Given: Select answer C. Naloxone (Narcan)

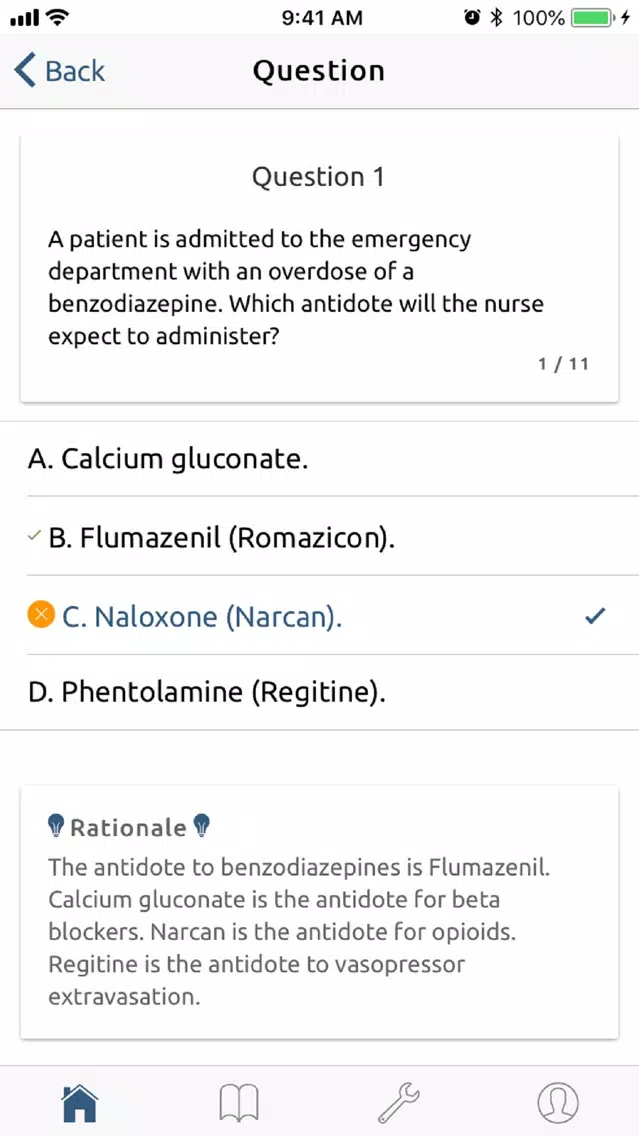Looking at the screenshot, I should pos(320,616).
